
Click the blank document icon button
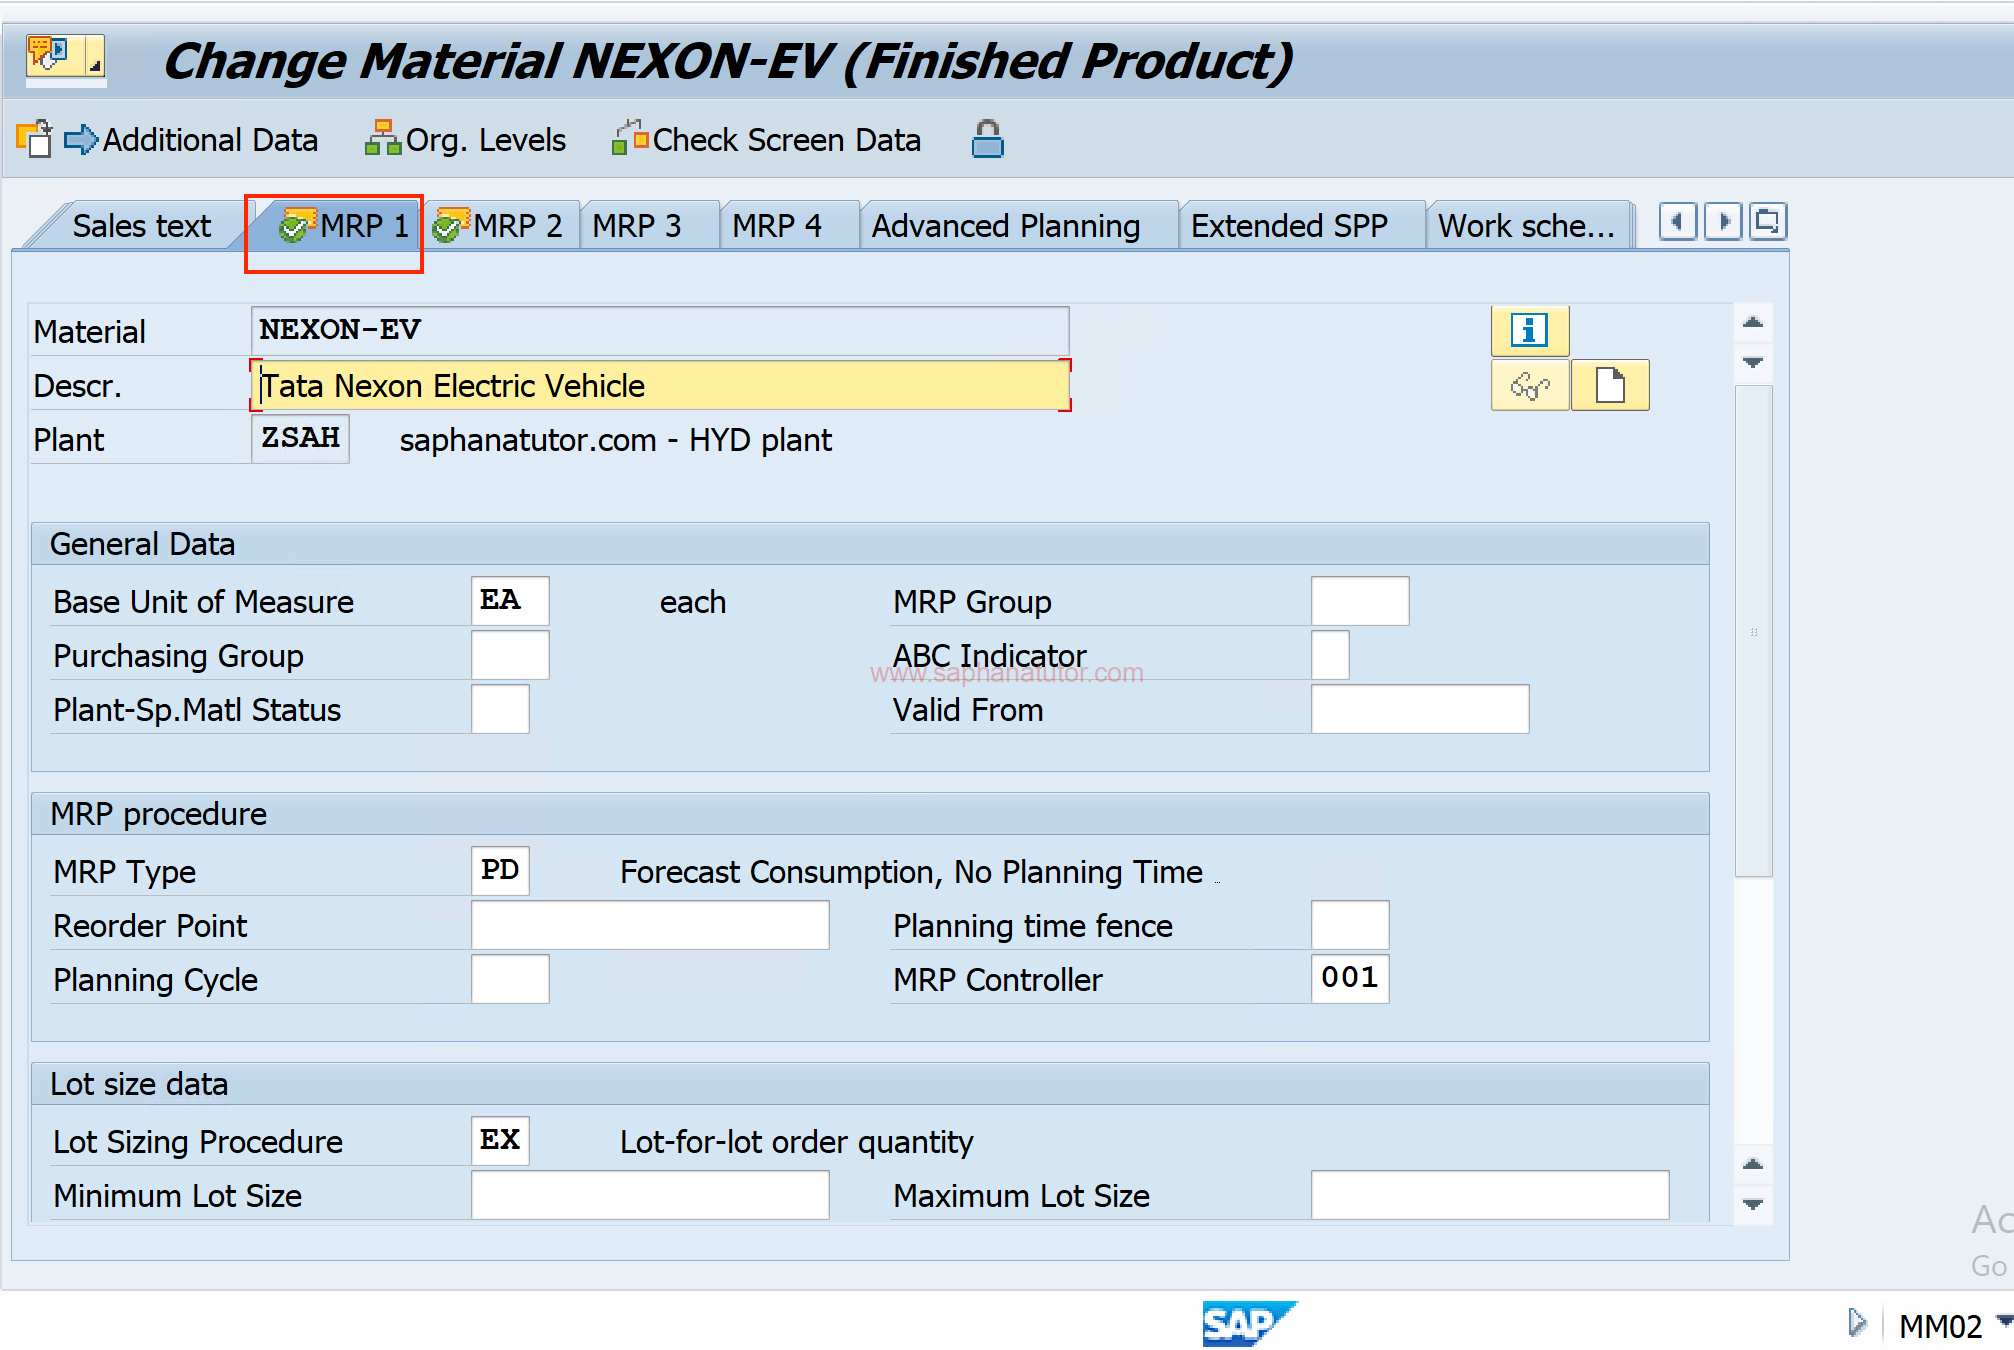pos(1610,385)
